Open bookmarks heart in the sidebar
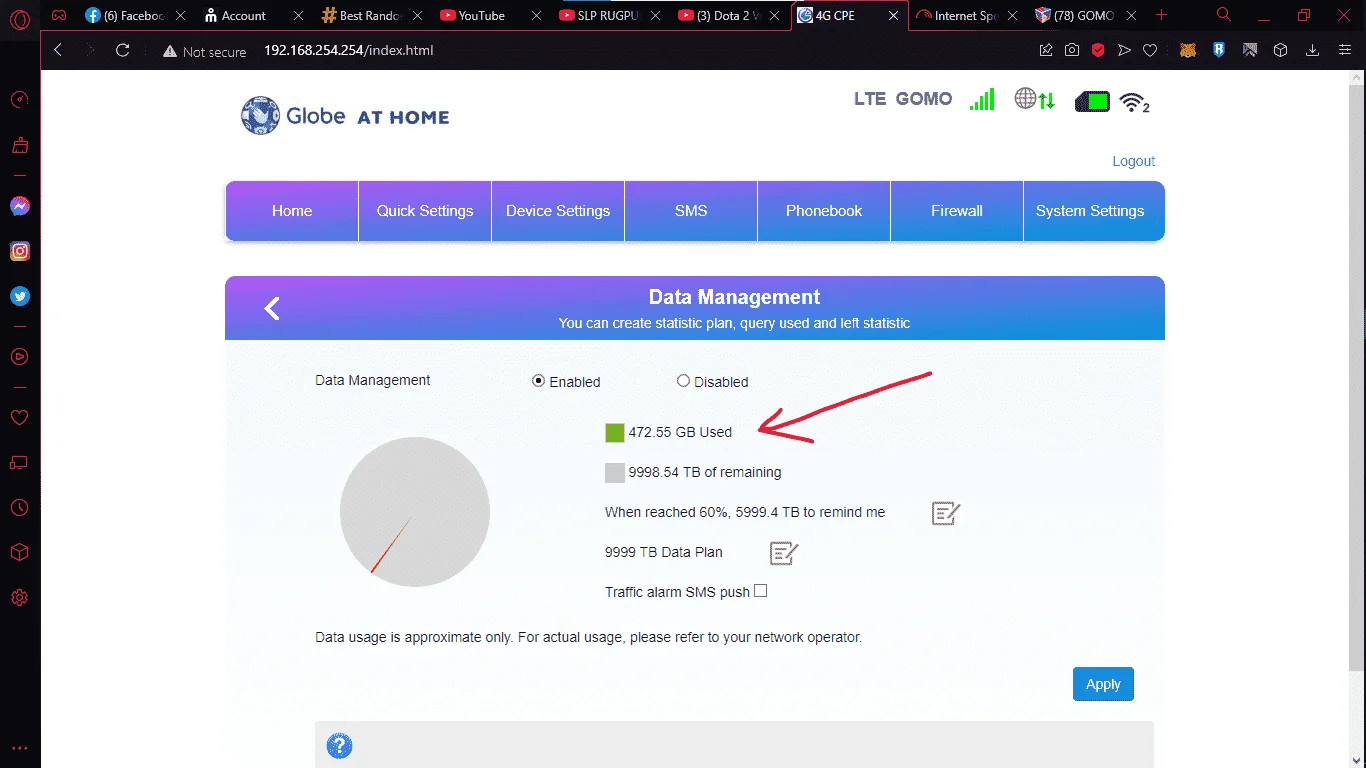 pos(19,417)
